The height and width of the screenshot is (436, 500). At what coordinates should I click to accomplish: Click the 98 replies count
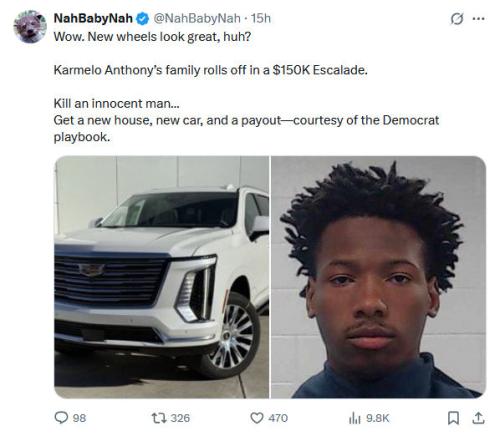79,418
